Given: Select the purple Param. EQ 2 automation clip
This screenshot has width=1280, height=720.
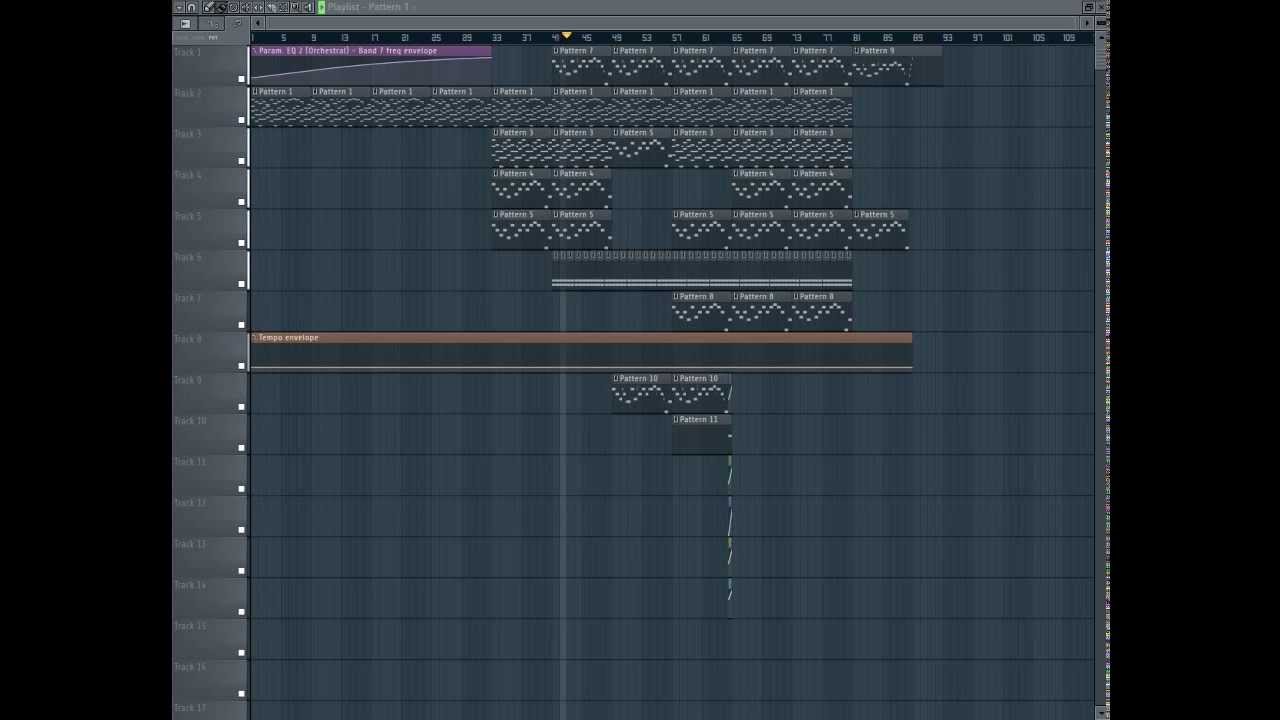Looking at the screenshot, I should tap(371, 66).
